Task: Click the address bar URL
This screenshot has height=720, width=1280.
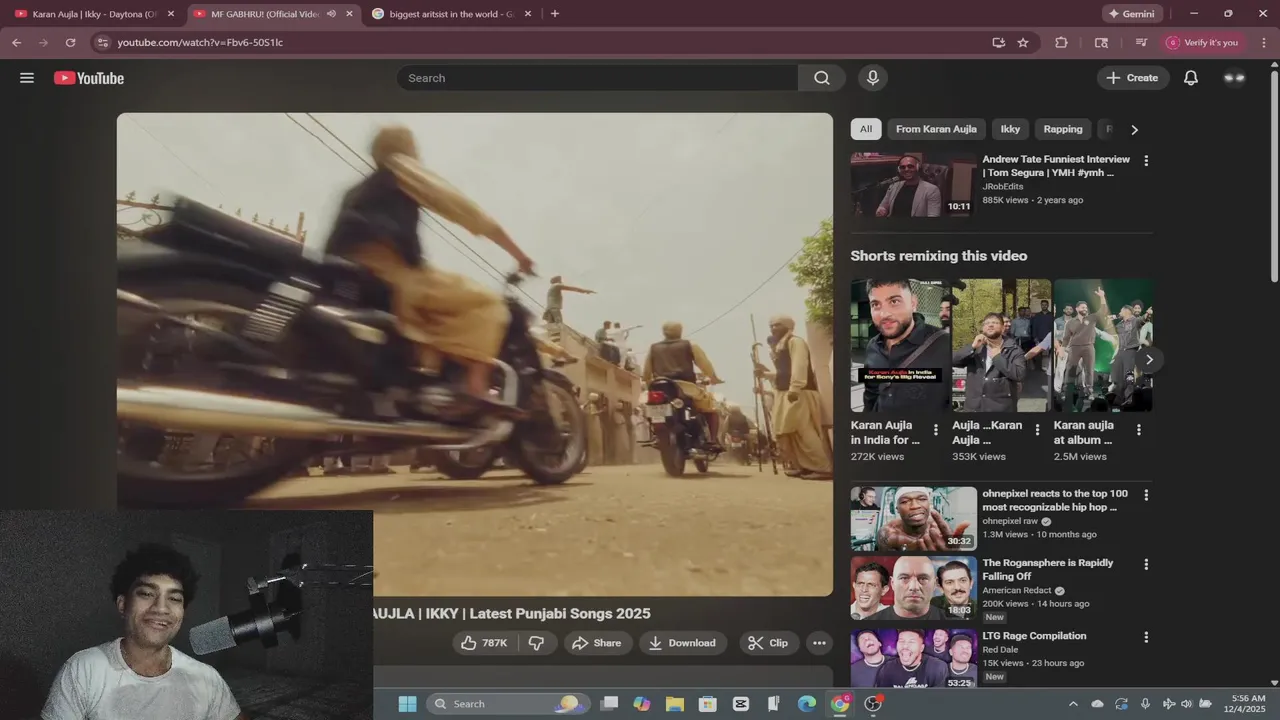Action: 200,43
